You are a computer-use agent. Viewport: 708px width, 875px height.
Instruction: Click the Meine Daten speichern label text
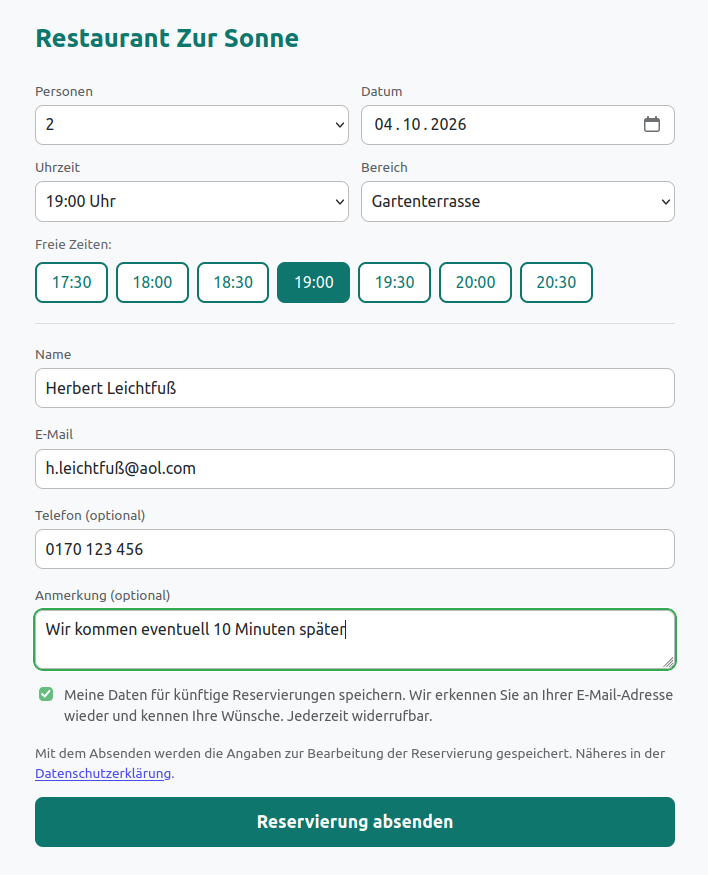[368, 705]
